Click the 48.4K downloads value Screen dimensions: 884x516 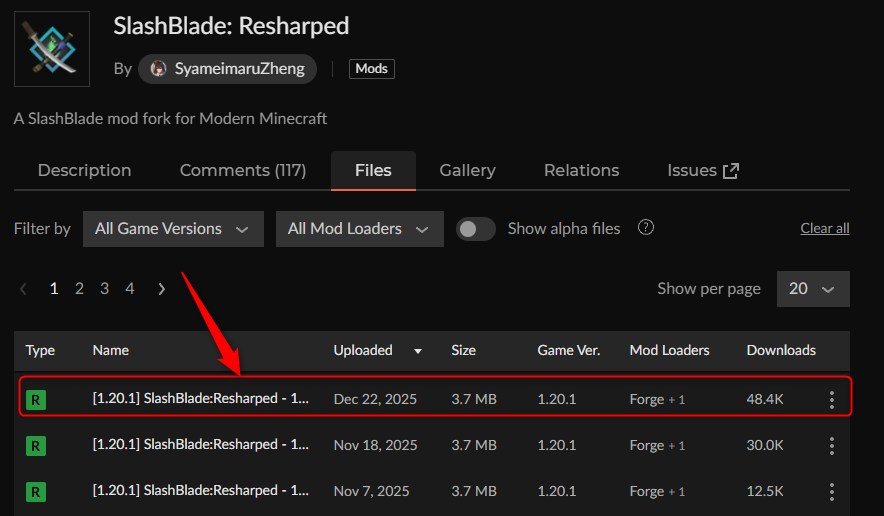coord(765,399)
